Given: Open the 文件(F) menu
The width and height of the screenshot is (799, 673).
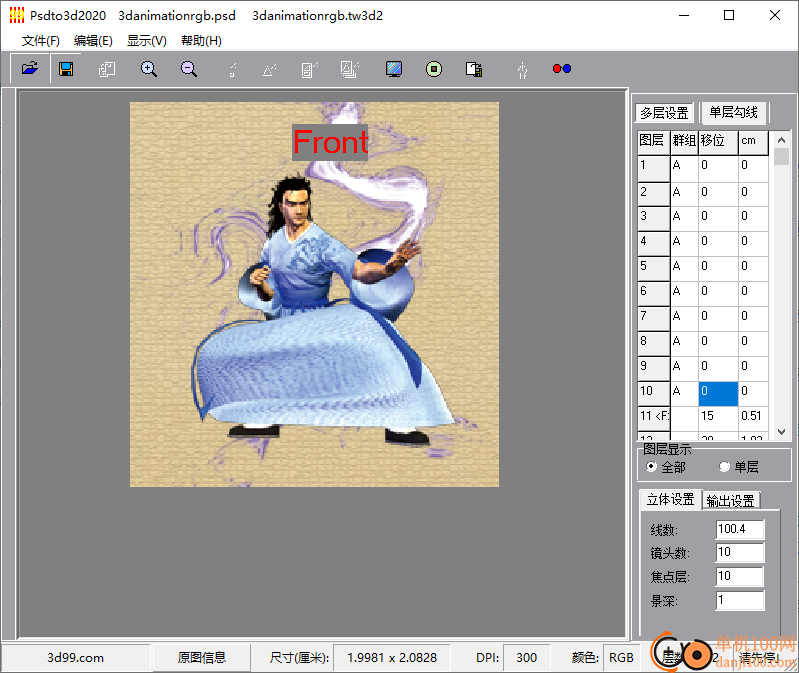Looking at the screenshot, I should pyautogui.click(x=41, y=41).
